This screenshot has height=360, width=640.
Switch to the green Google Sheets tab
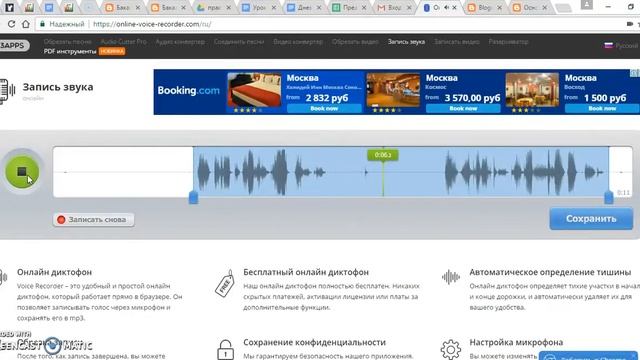tap(349, 7)
